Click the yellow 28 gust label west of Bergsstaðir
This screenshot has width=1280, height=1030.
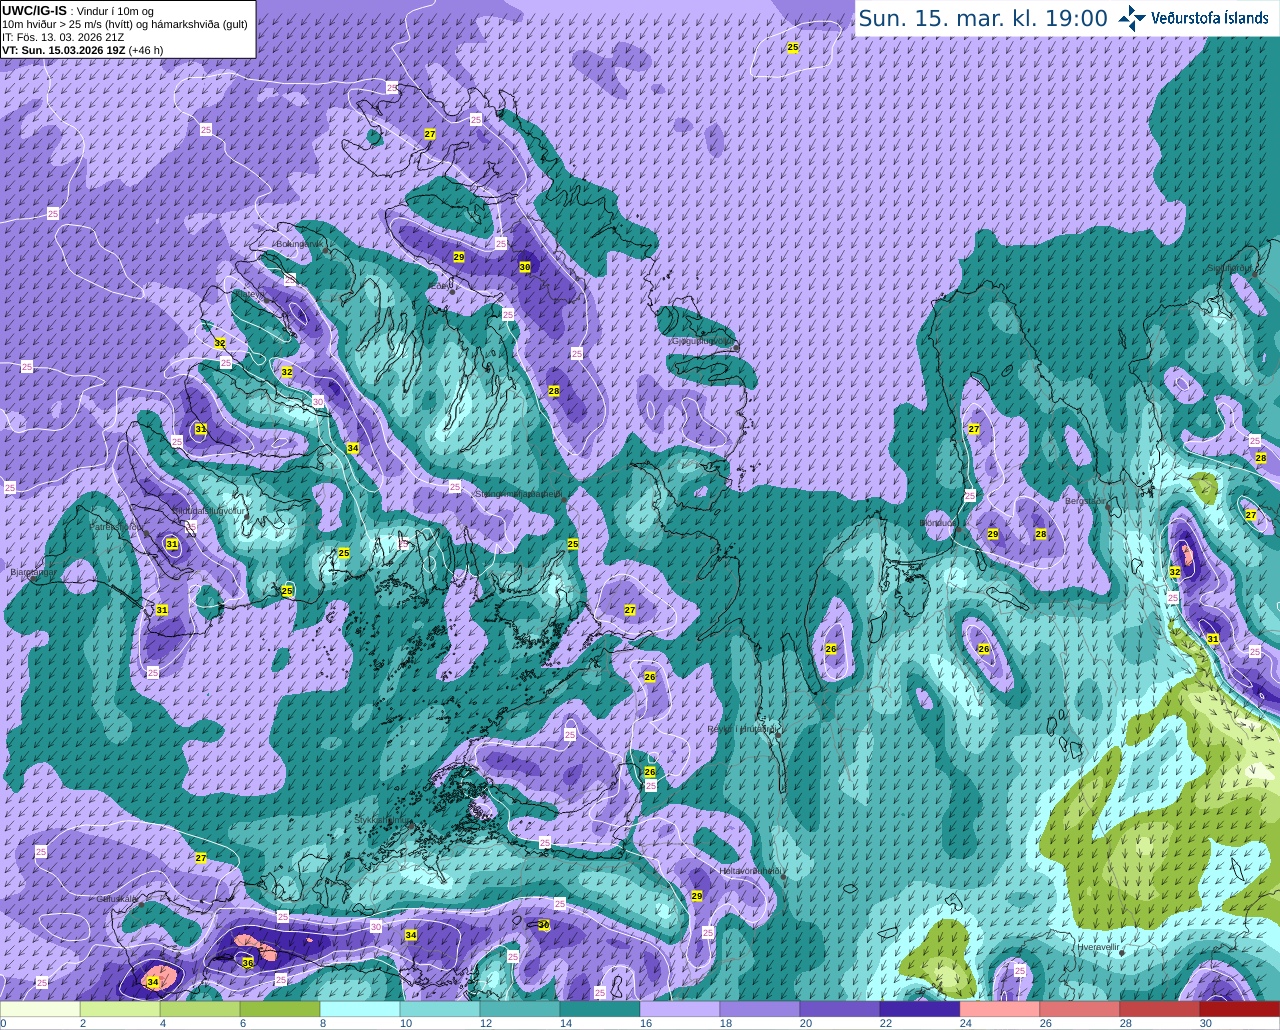point(1041,534)
